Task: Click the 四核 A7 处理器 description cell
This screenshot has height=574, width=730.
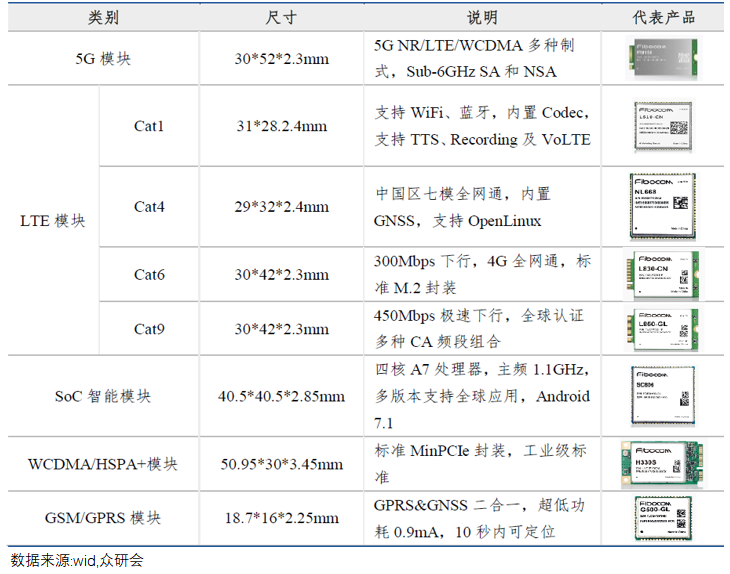Action: click(482, 396)
